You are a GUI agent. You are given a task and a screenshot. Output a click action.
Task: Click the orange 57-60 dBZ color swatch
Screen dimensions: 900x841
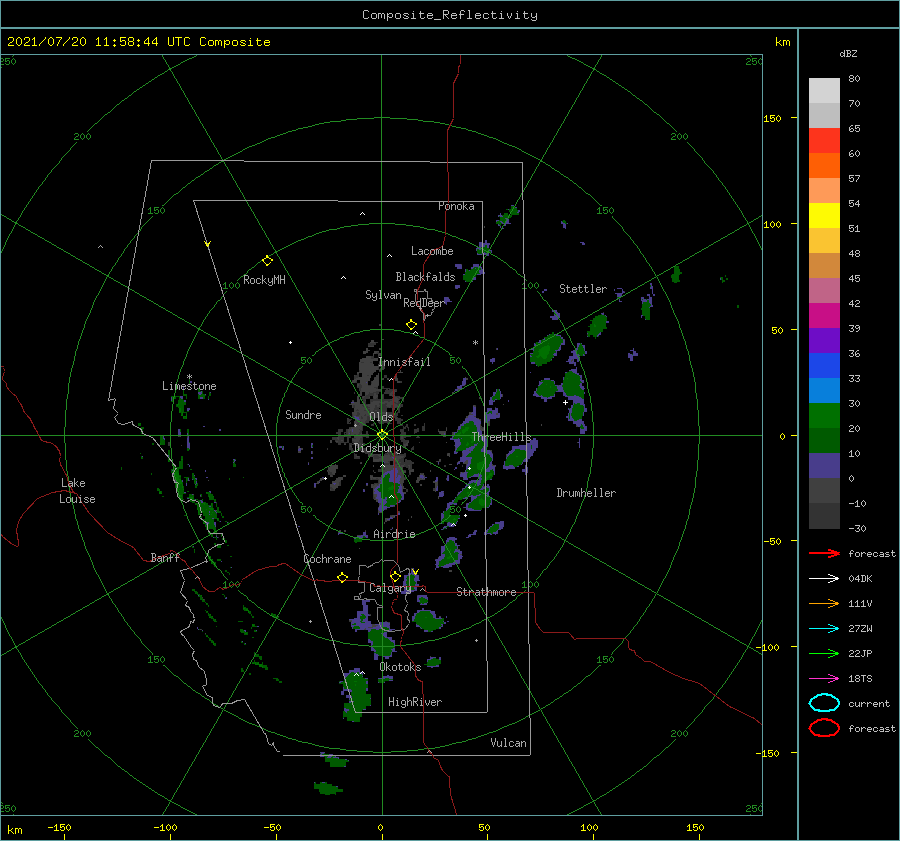[x=824, y=166]
